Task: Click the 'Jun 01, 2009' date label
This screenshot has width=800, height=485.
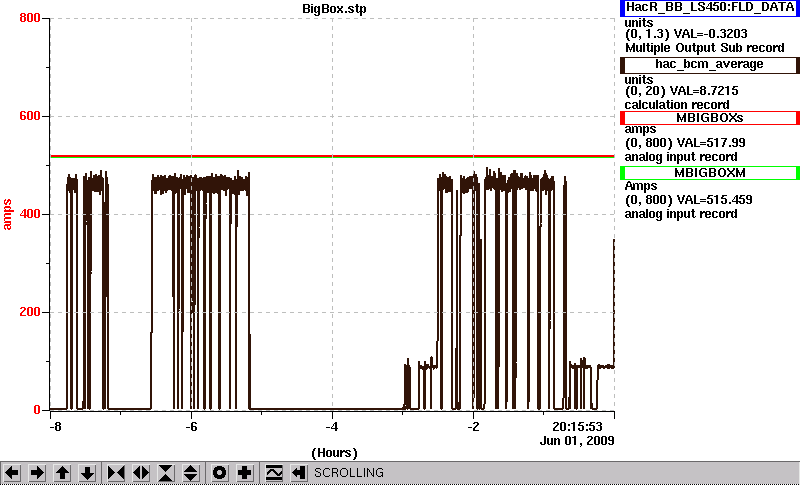Action: [577, 441]
